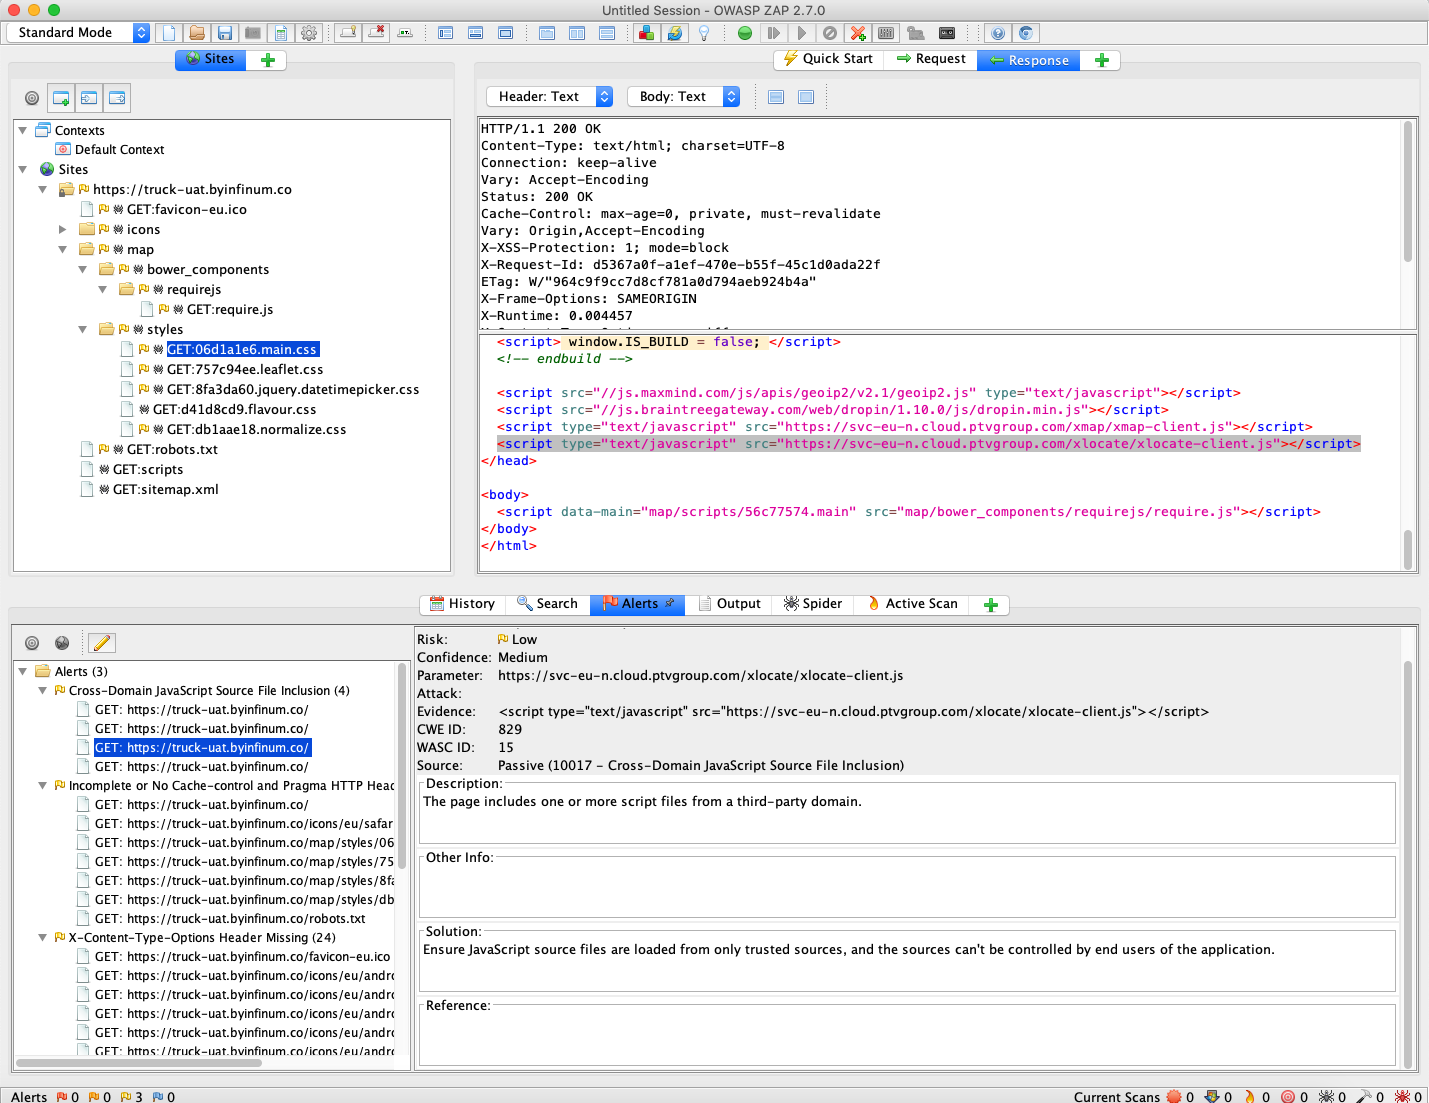Click the red X add-breakpoint icon
1429x1103 pixels.
click(x=857, y=33)
